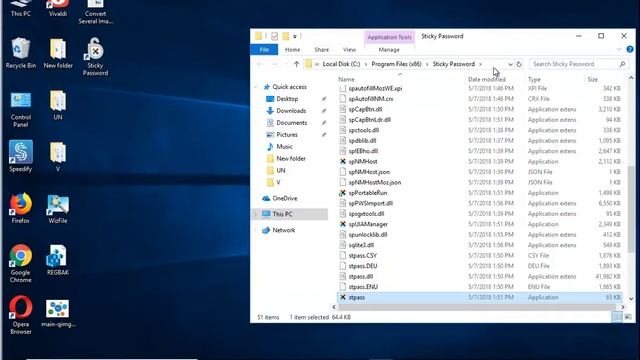Expand the Quick access tree node
Screen dimensions: 640x360
pyautogui.click(x=256, y=87)
